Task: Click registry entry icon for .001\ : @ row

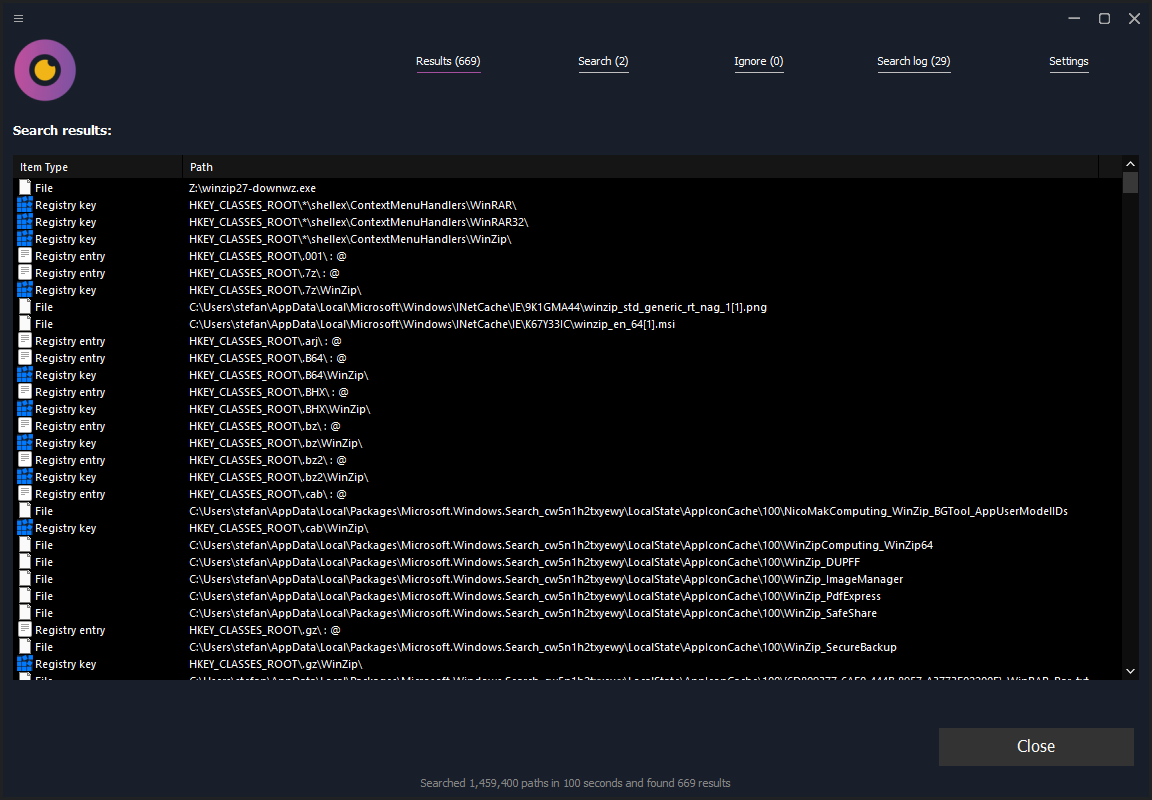Action: click(25, 256)
